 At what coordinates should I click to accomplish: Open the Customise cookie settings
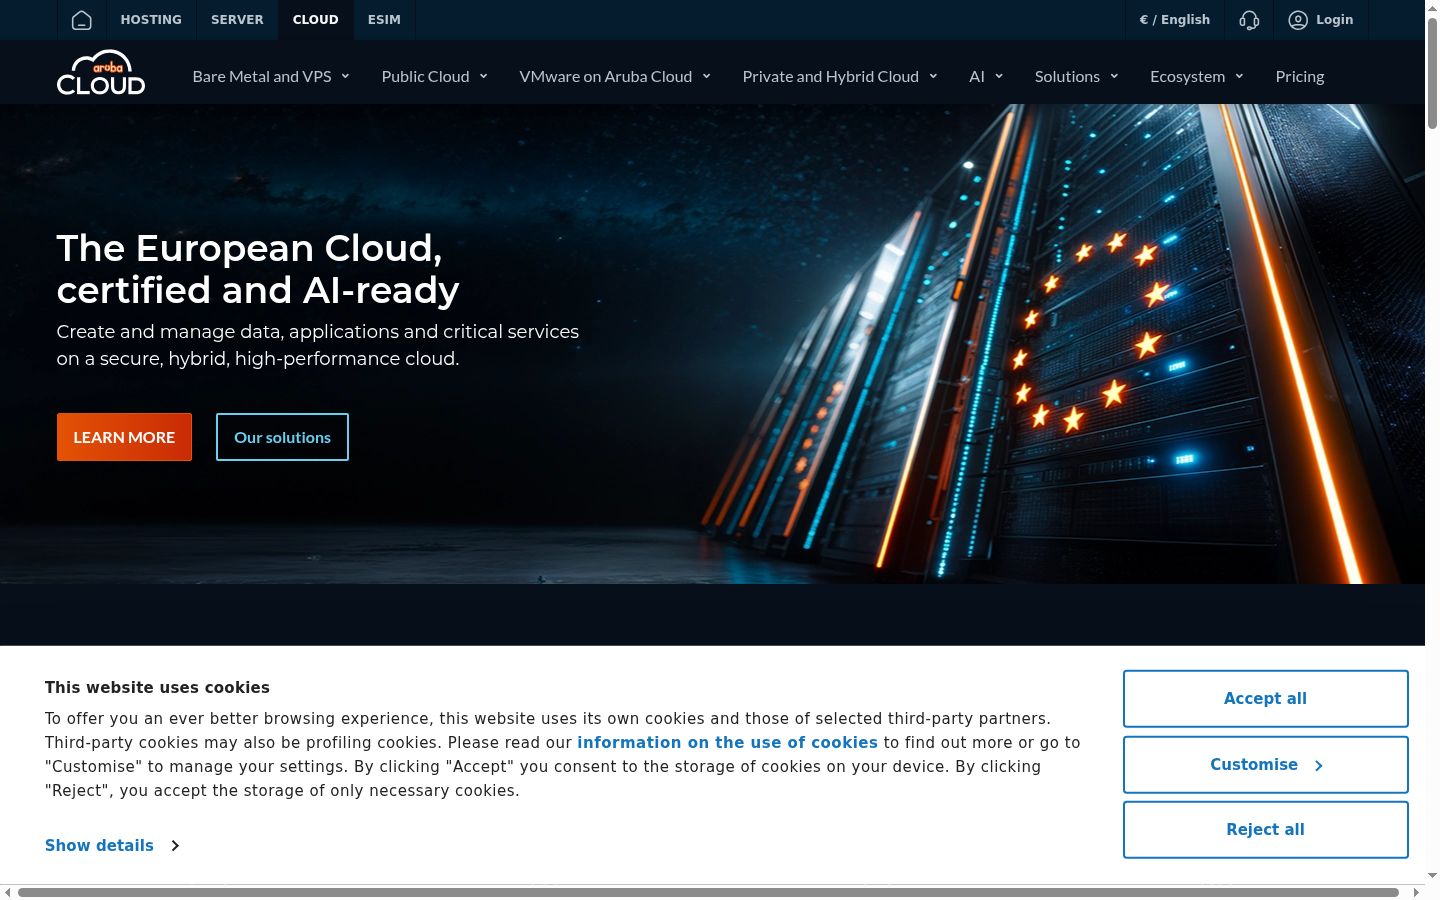click(1266, 765)
